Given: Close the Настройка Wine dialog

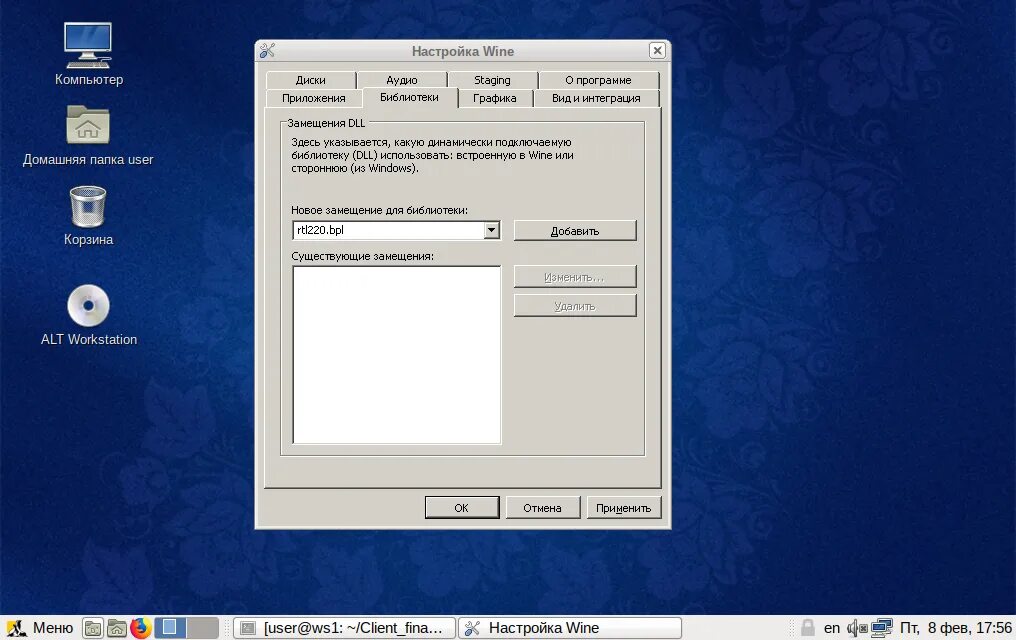Looking at the screenshot, I should [657, 51].
